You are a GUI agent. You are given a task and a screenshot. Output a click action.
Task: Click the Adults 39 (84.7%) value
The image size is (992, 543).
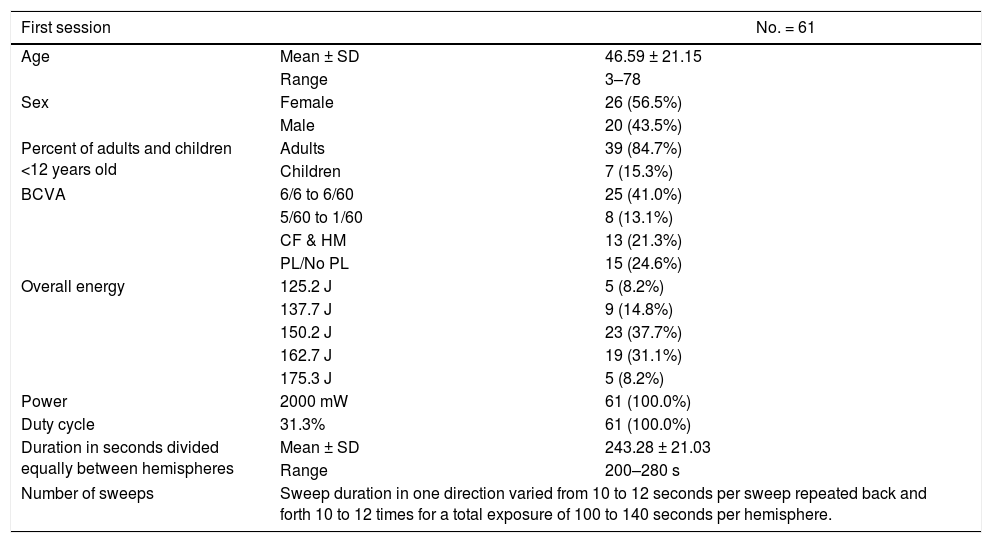637,149
